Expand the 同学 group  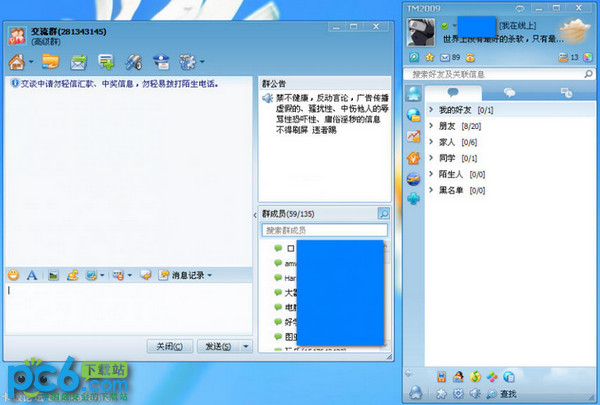510,158
